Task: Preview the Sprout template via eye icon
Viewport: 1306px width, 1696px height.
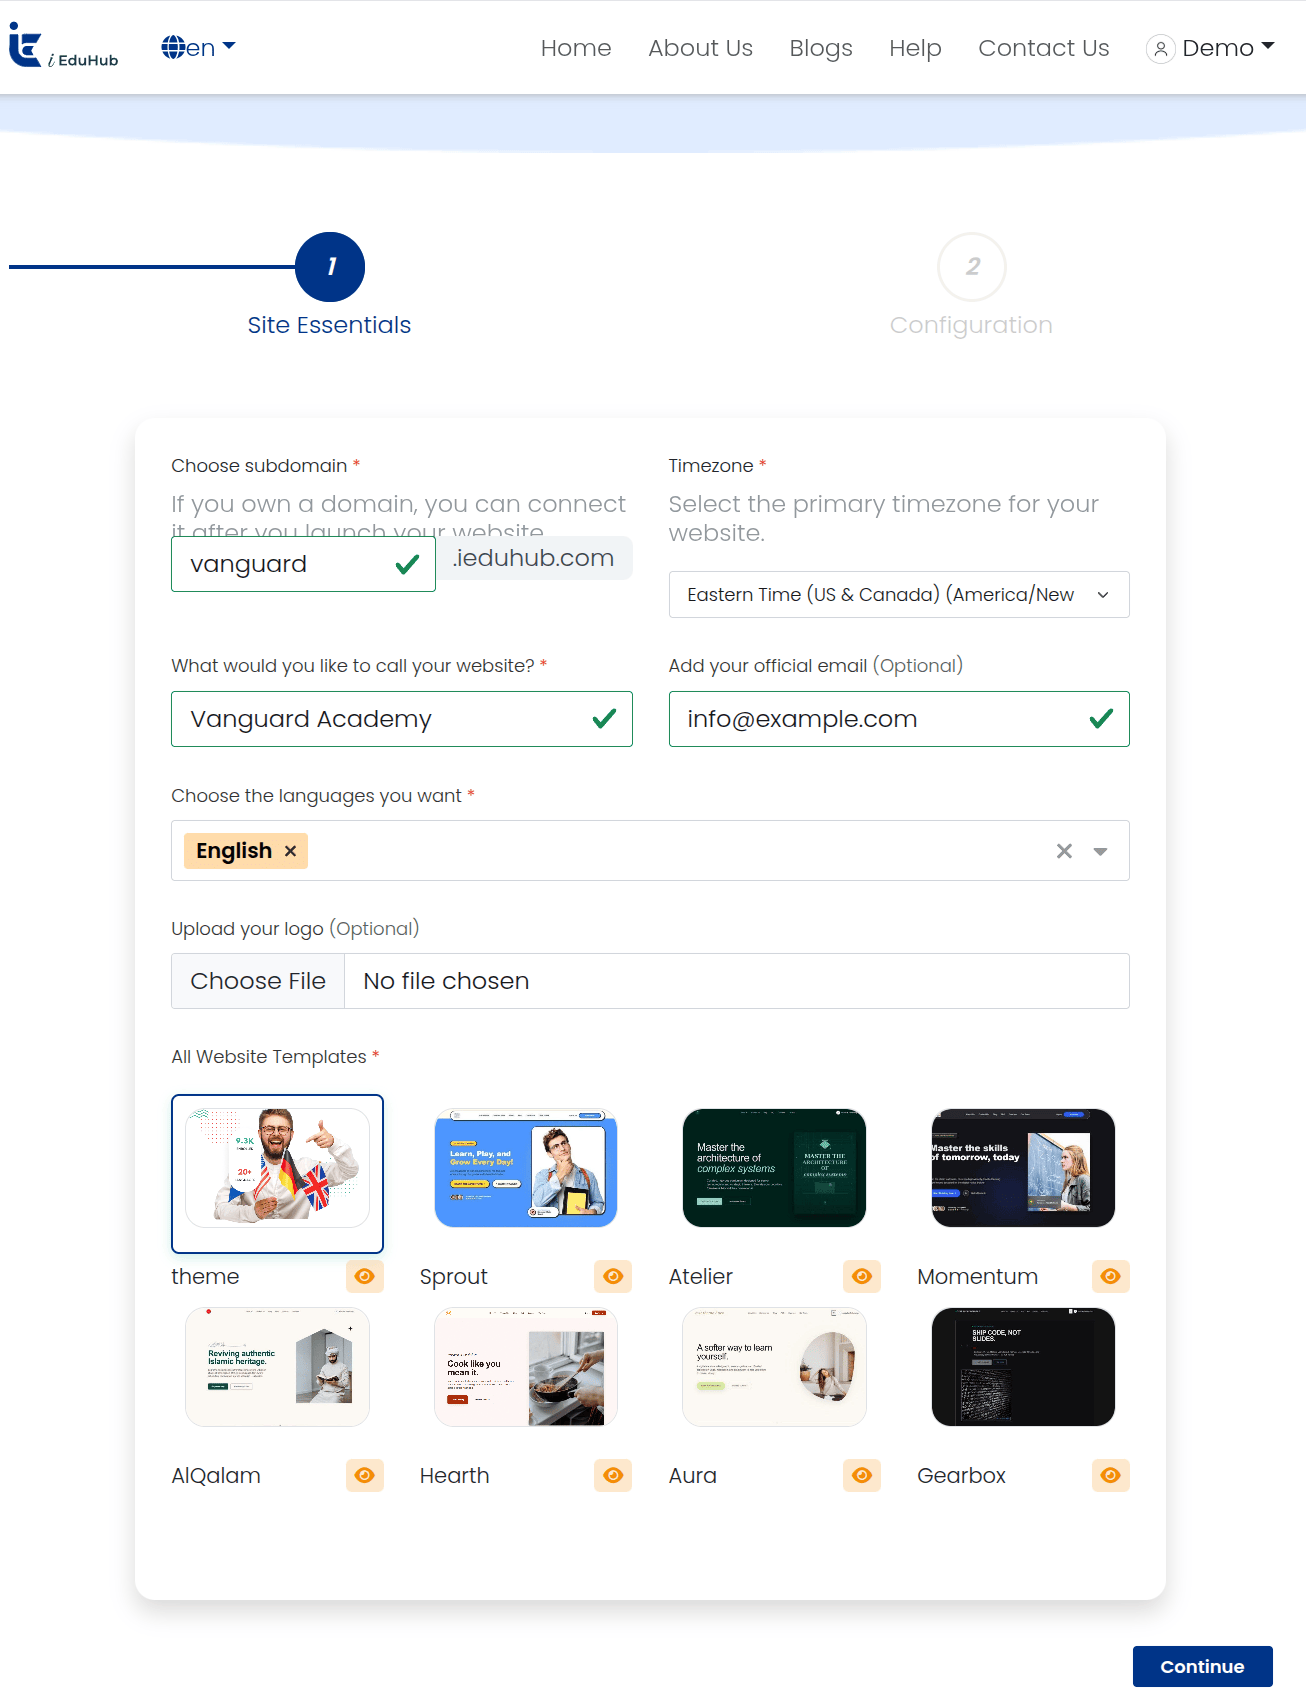Action: (x=613, y=1276)
